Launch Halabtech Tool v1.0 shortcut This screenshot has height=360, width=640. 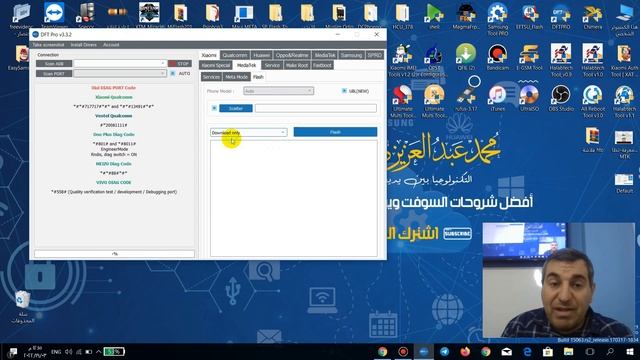click(x=592, y=60)
